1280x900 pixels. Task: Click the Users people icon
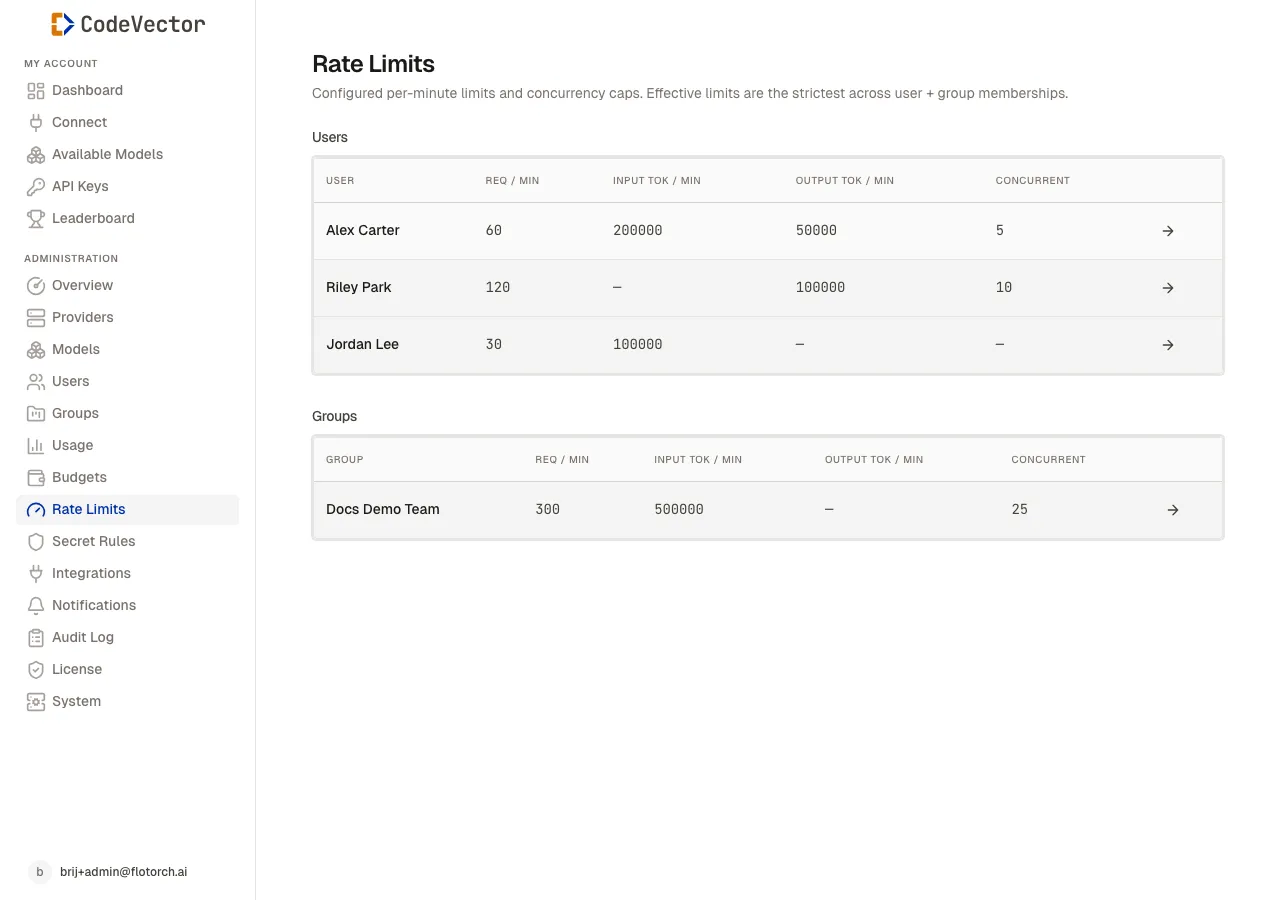pyautogui.click(x=36, y=382)
